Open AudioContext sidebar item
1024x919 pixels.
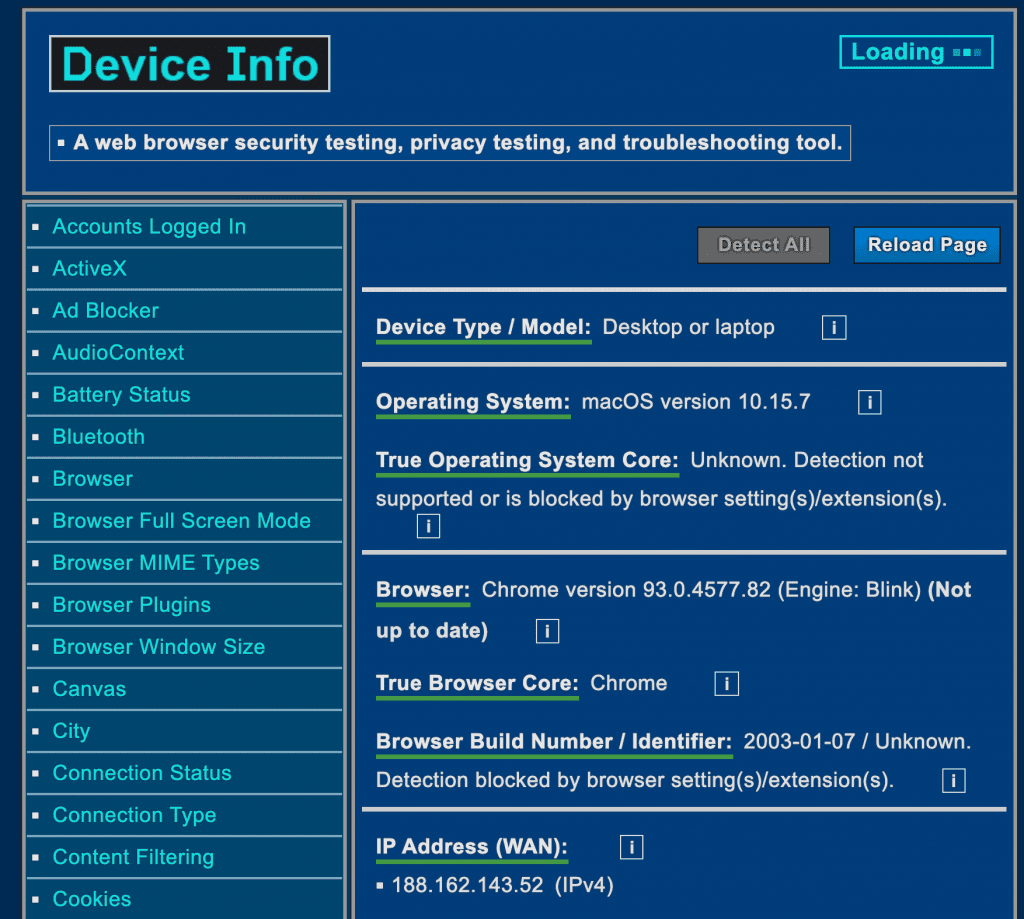coord(118,353)
